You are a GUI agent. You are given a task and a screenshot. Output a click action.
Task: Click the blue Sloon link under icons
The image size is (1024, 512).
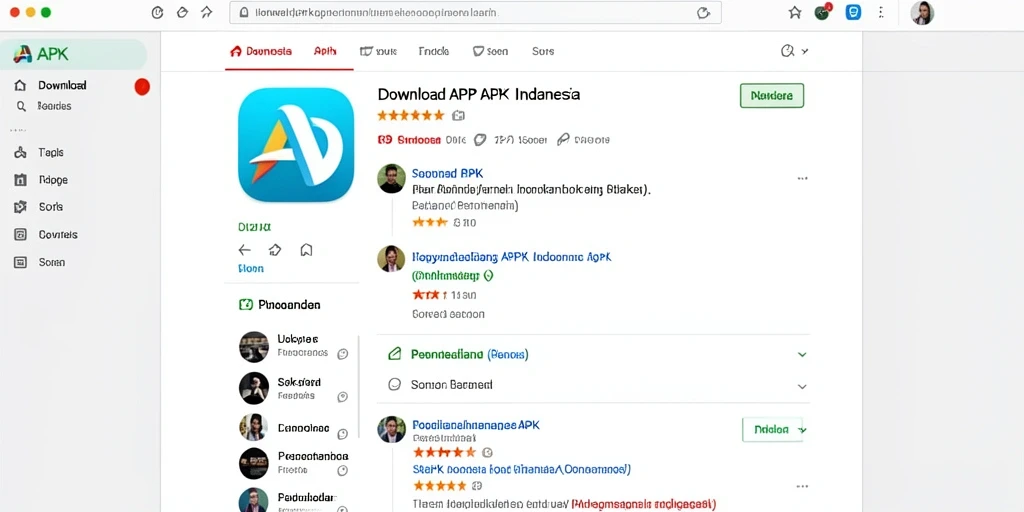point(251,268)
